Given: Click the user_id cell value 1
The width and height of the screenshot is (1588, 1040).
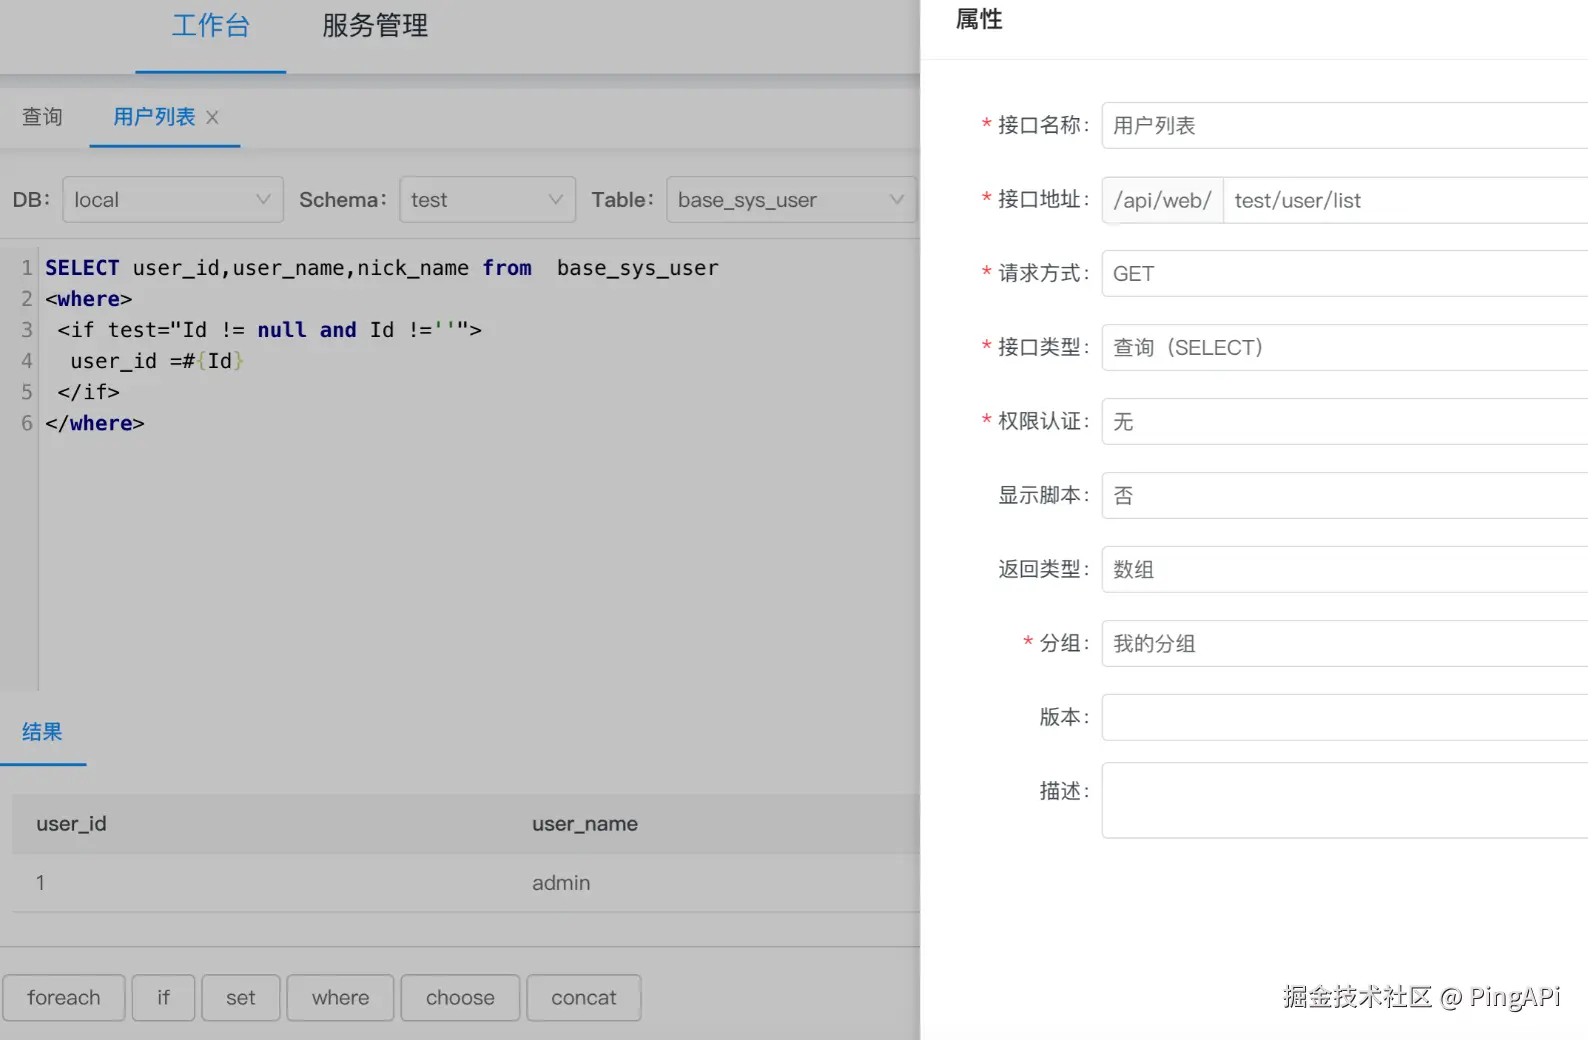Looking at the screenshot, I should [x=40, y=883].
